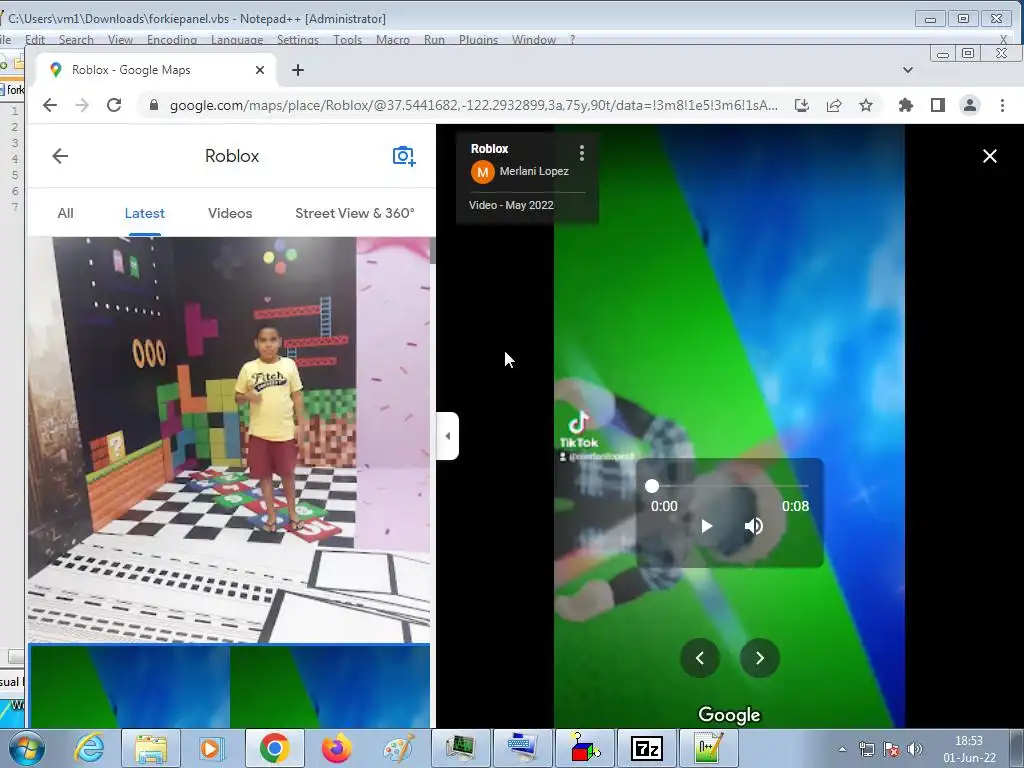The width and height of the screenshot is (1024, 768).
Task: Open the network tray icon
Action: [x=867, y=749]
